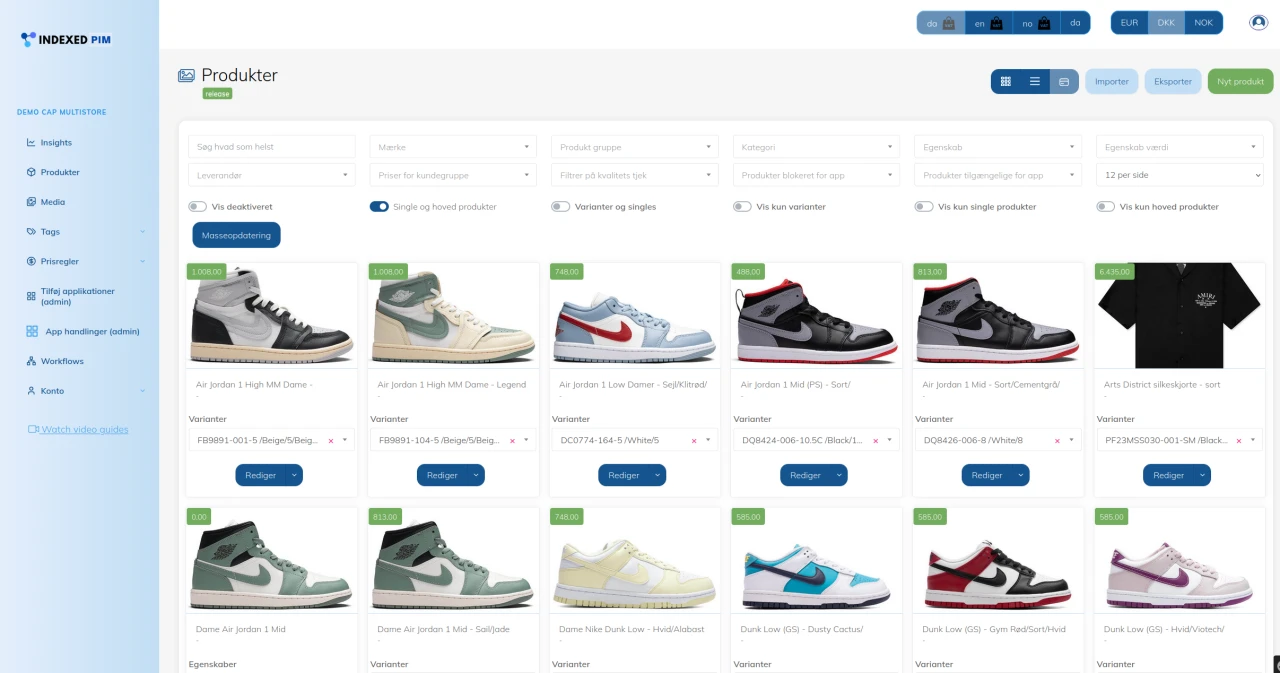Click the 'Søg hvad som helst' search field
Image resolution: width=1280 pixels, height=673 pixels.
272,147
